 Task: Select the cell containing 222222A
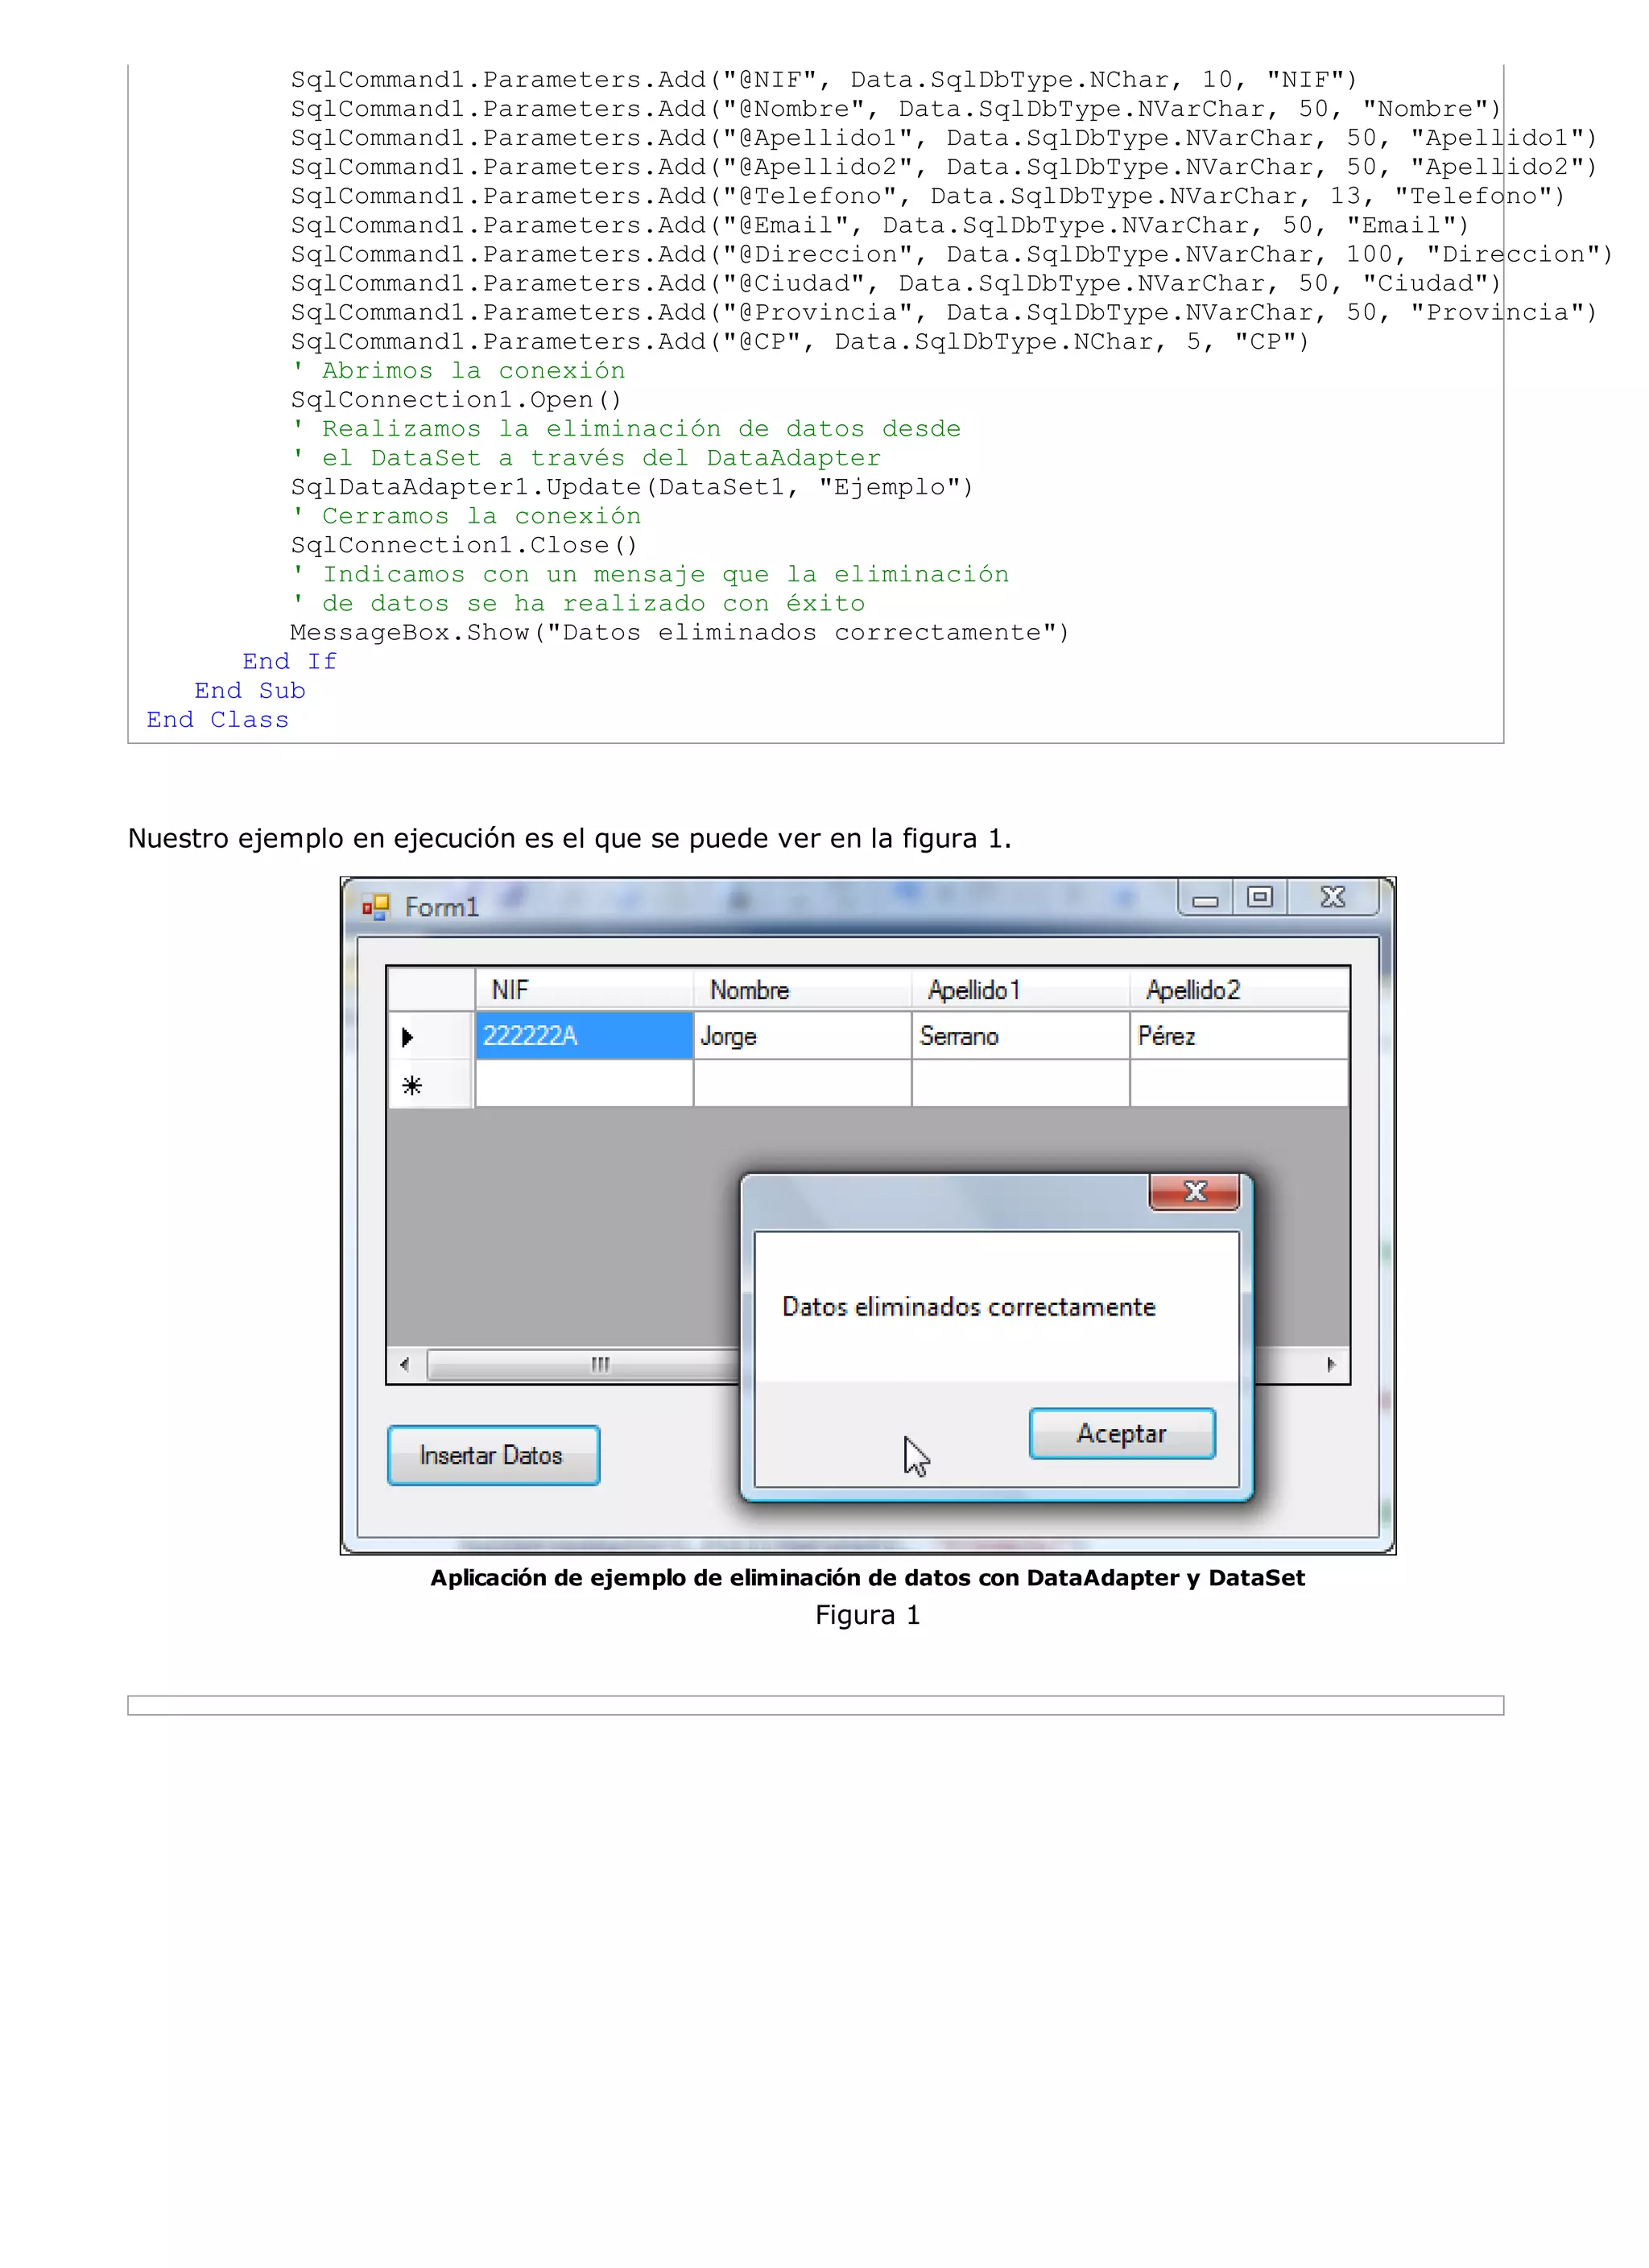pos(584,1035)
